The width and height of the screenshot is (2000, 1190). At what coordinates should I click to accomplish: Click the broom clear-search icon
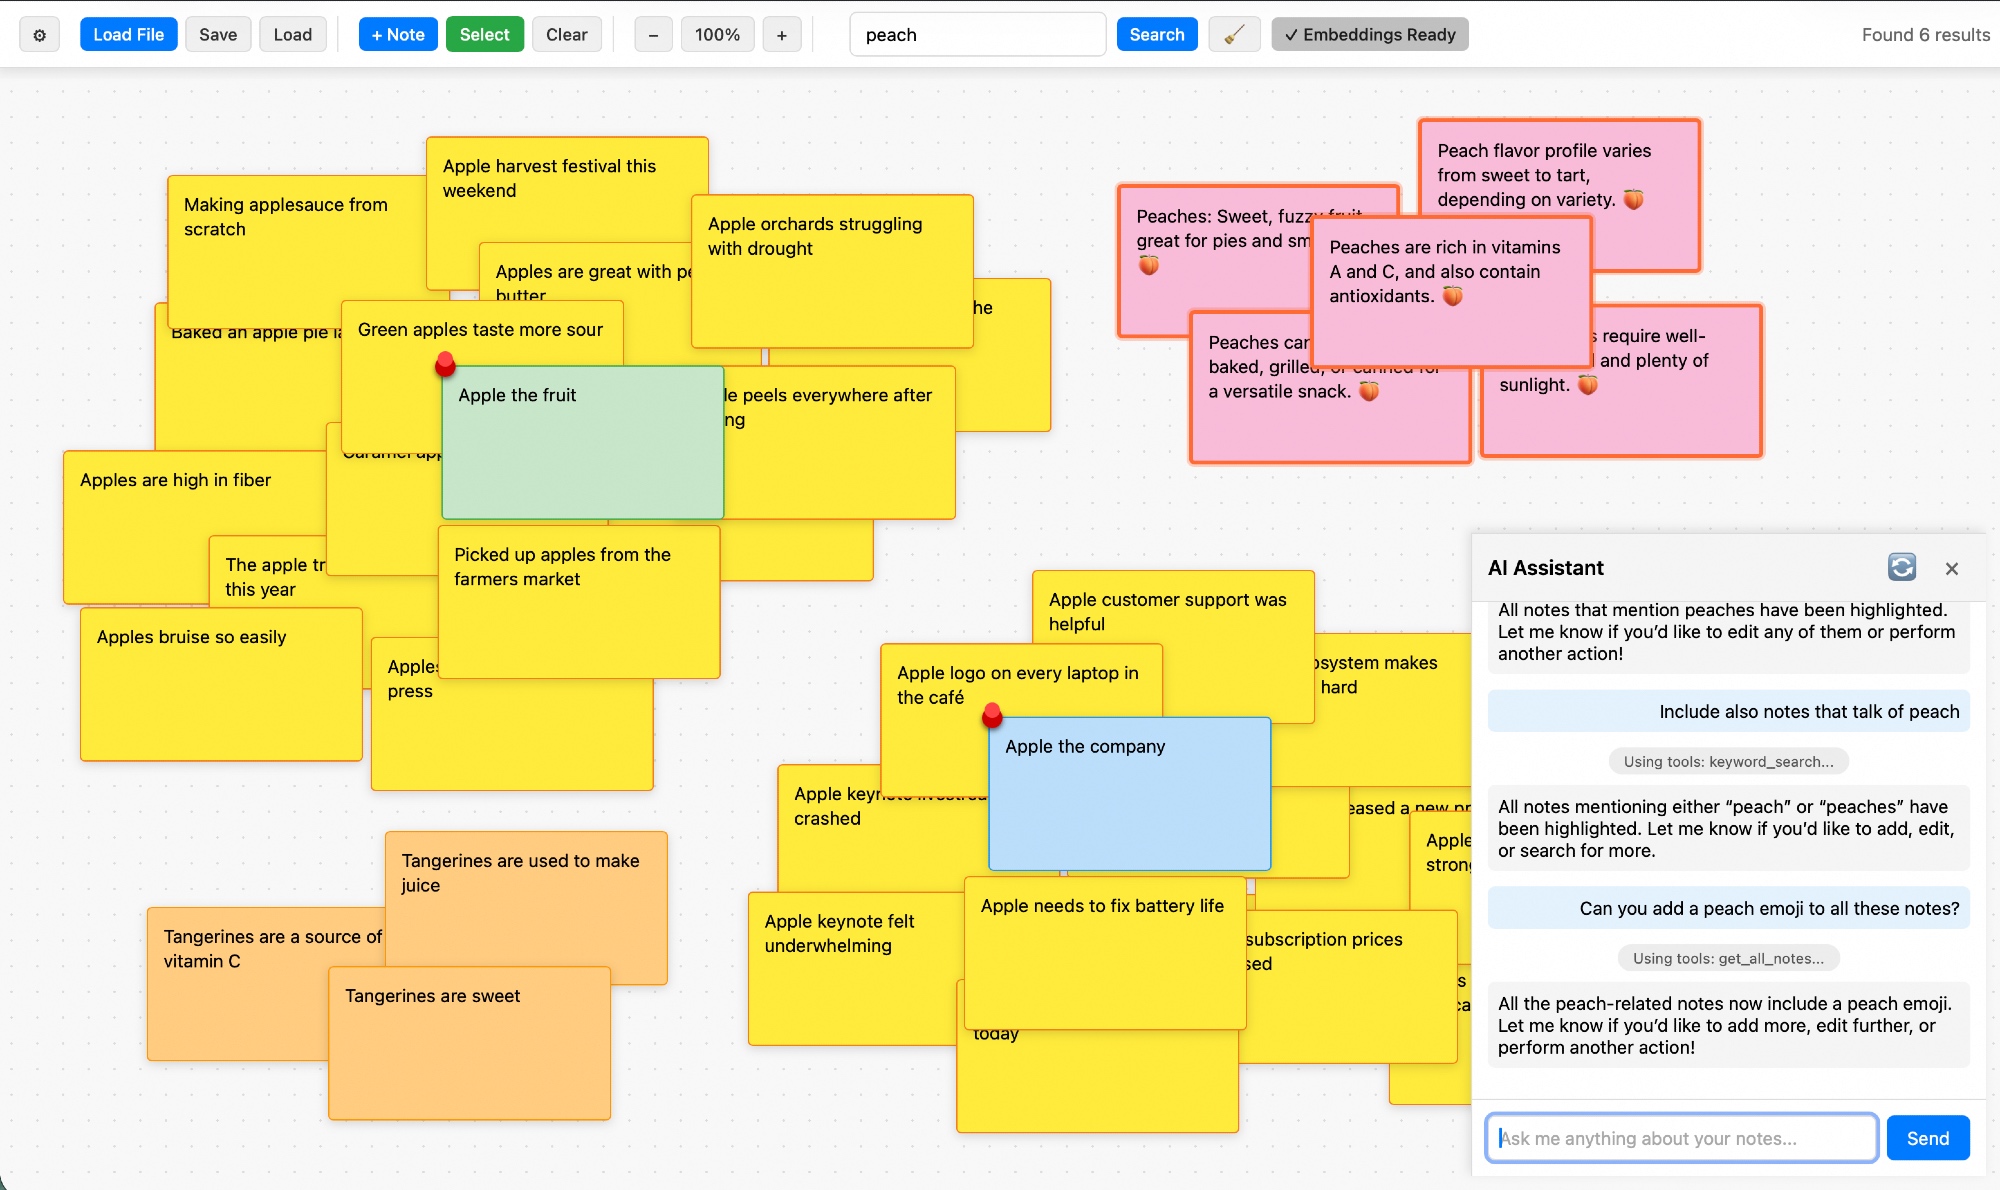click(1234, 35)
